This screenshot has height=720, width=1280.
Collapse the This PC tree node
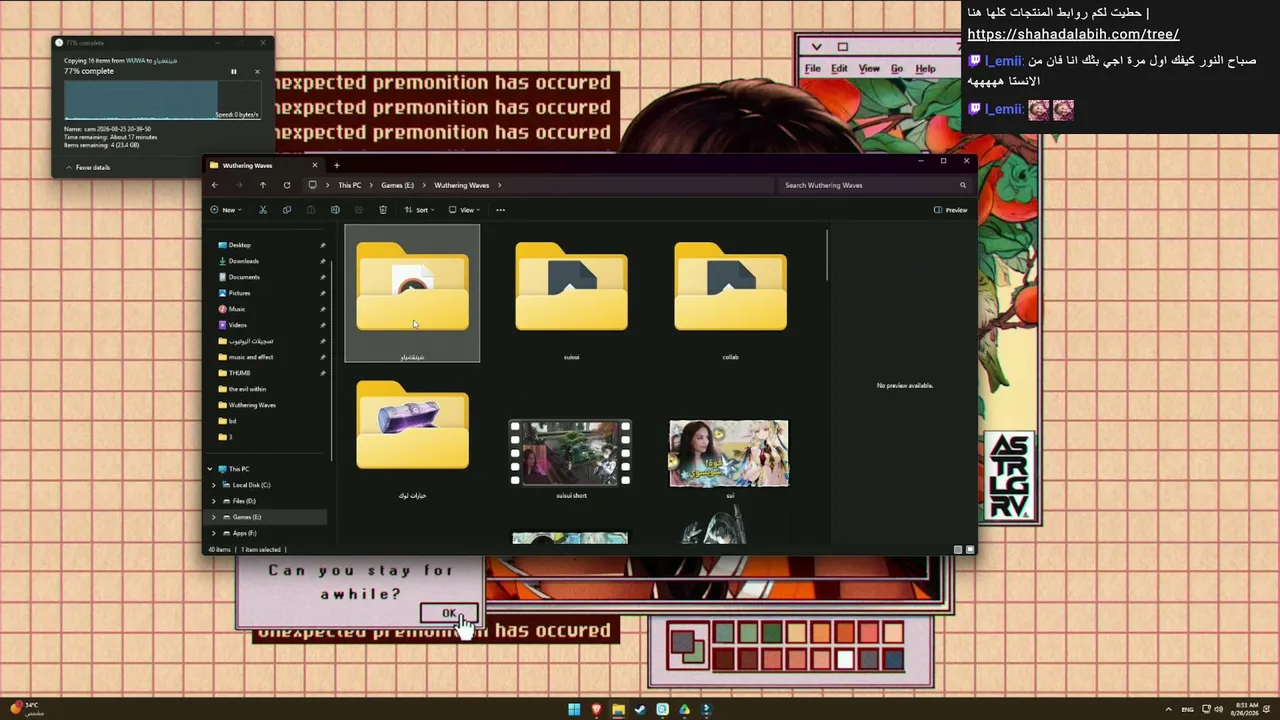click(x=210, y=469)
